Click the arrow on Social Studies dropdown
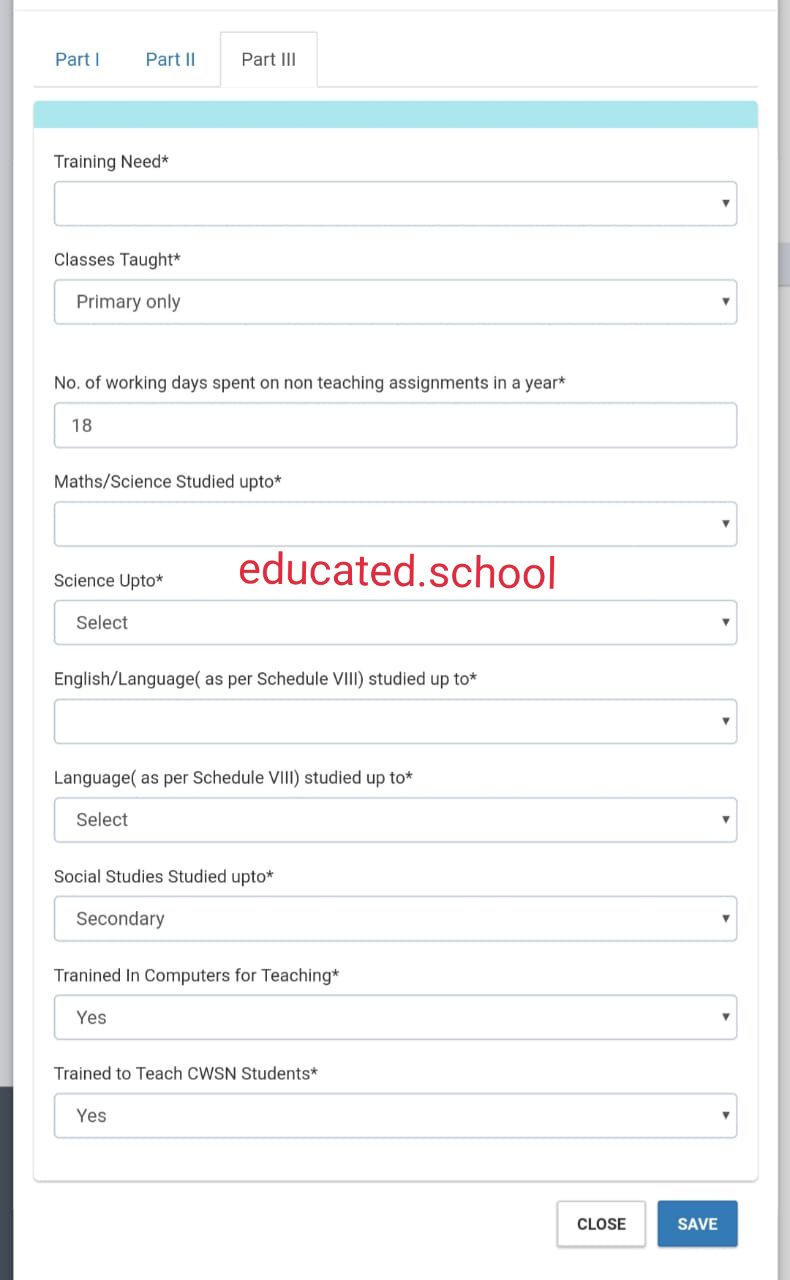Screen dimensions: 790x1280 coord(725,918)
